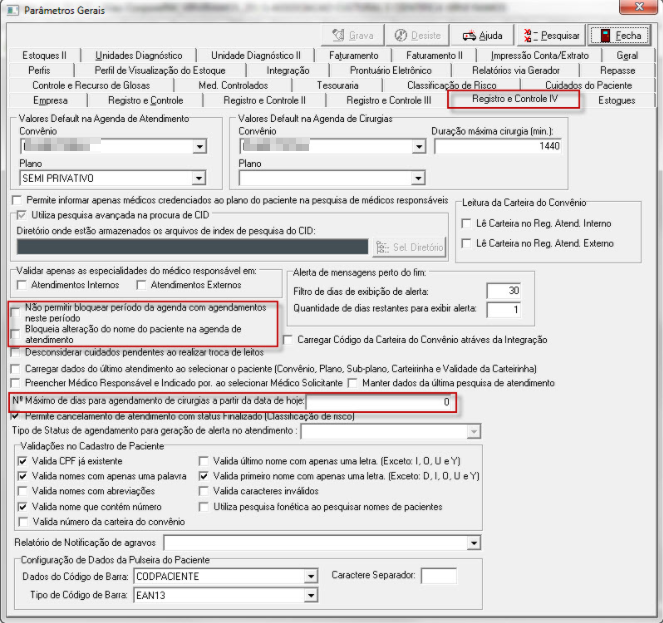Open the Registro e Controle II tab
663x623 pixels.
point(264,100)
